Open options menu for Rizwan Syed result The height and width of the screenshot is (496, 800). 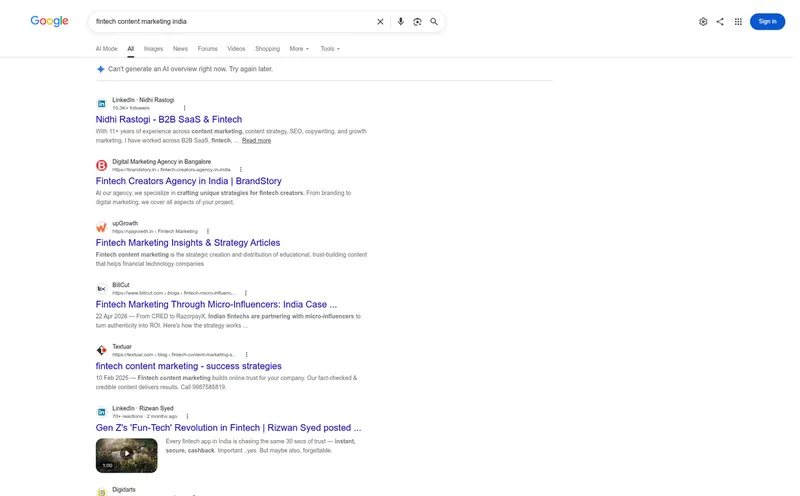pos(187,416)
